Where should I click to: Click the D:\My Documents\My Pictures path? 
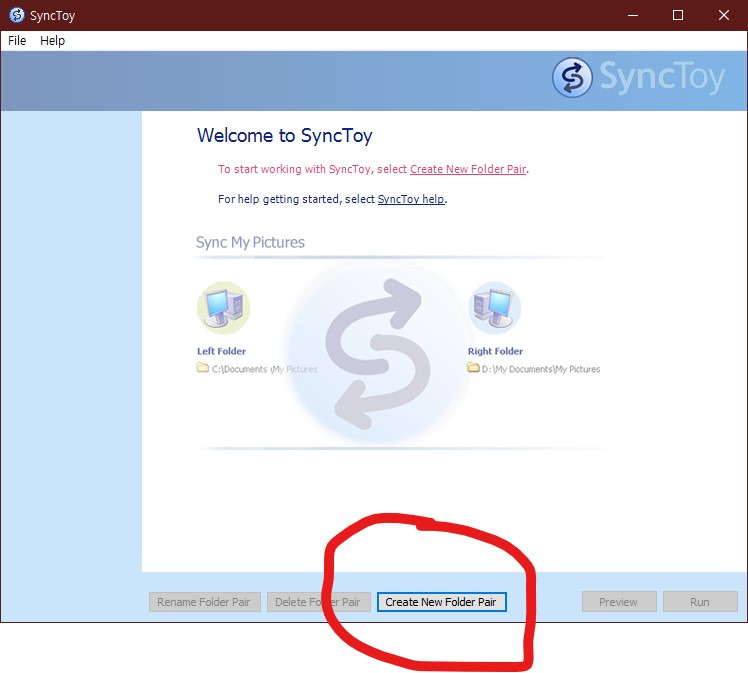(541, 369)
